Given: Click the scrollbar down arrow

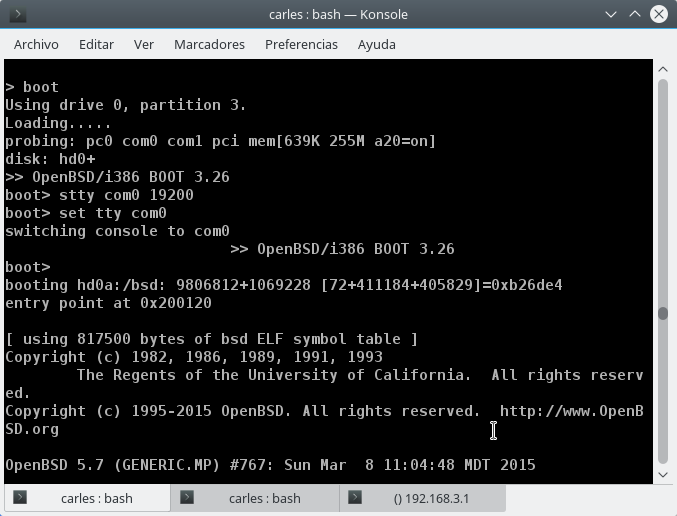Looking at the screenshot, I should click(x=663, y=475).
